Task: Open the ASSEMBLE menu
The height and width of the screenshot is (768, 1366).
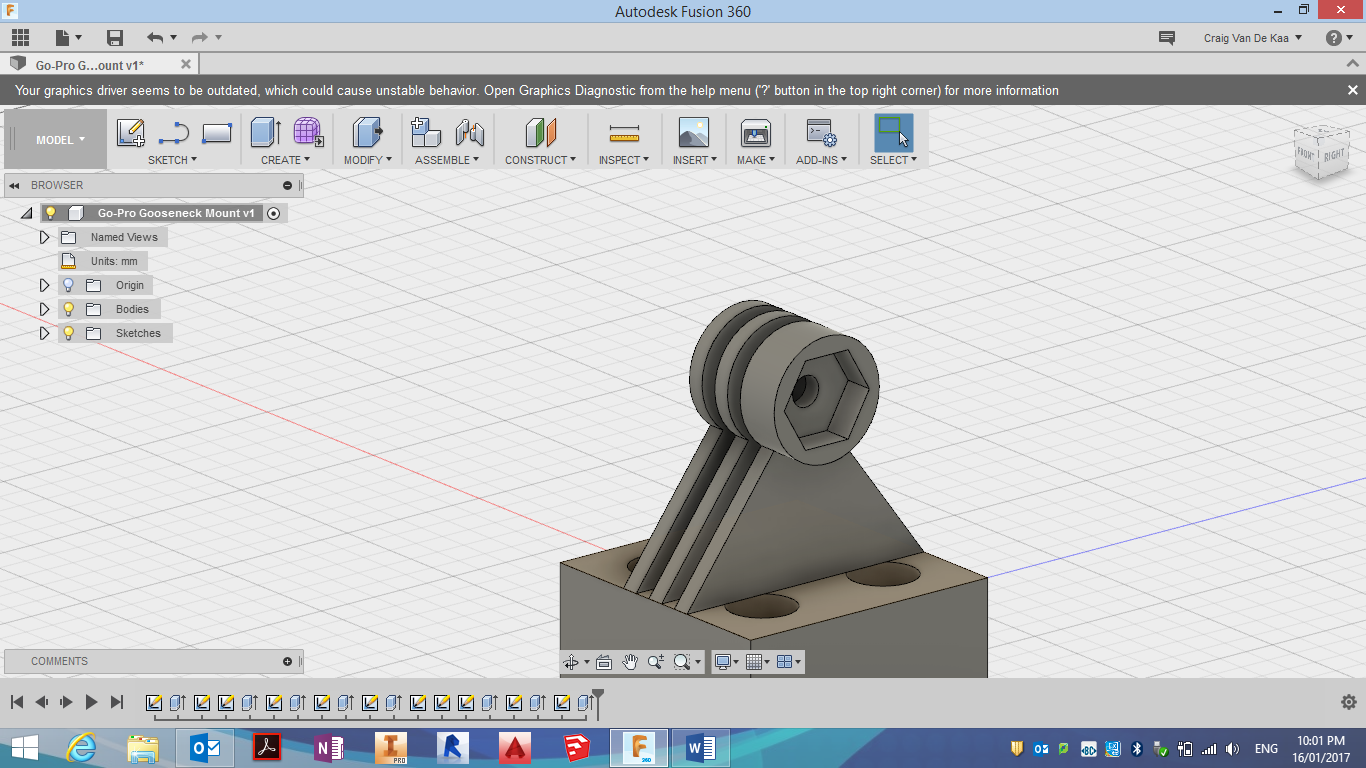Action: tap(447, 160)
